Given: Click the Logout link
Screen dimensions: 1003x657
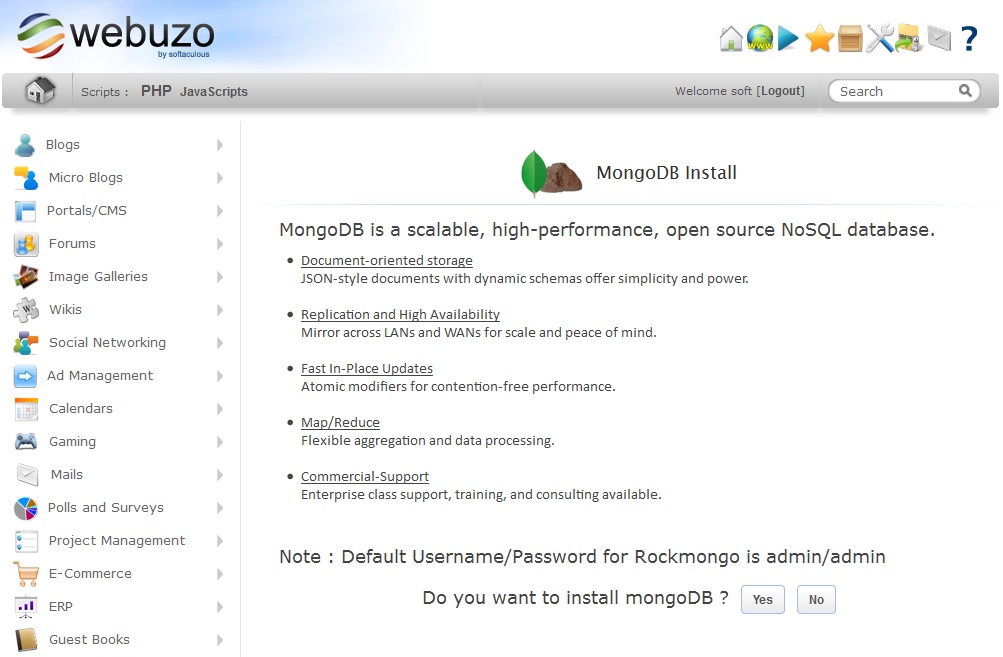Looking at the screenshot, I should click(x=780, y=91).
